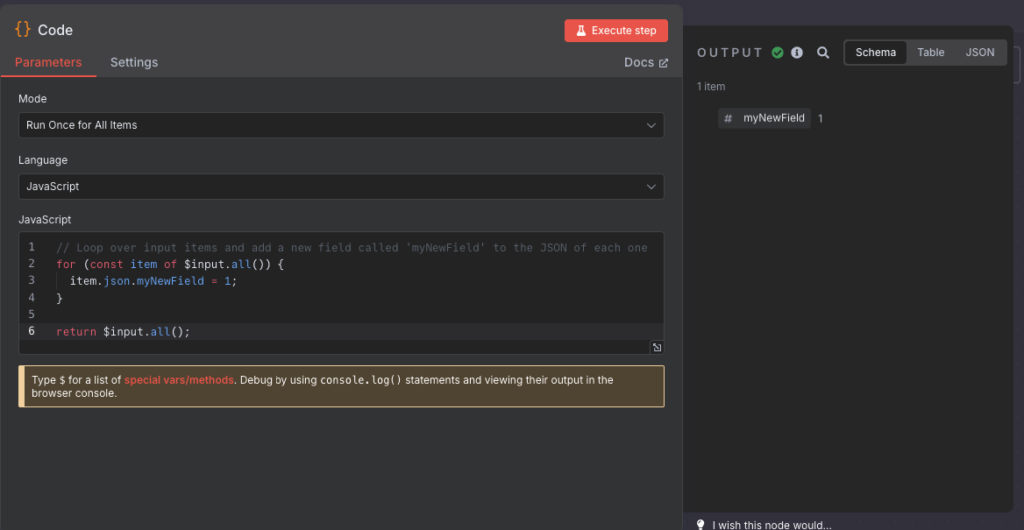Search output with the magnifier icon
Image resolution: width=1024 pixels, height=530 pixels.
pos(823,53)
